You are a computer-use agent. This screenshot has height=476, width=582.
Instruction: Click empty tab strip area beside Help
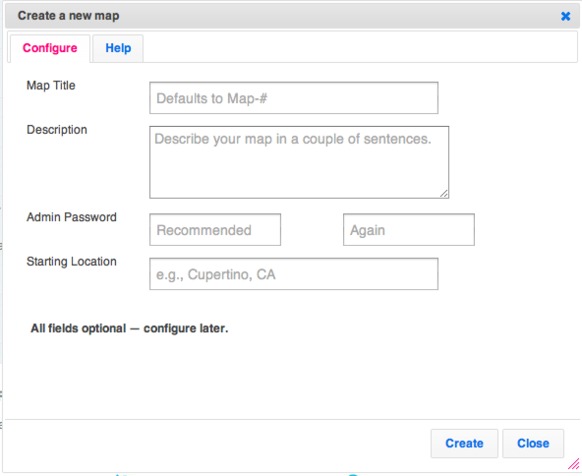pyautogui.click(x=360, y=48)
